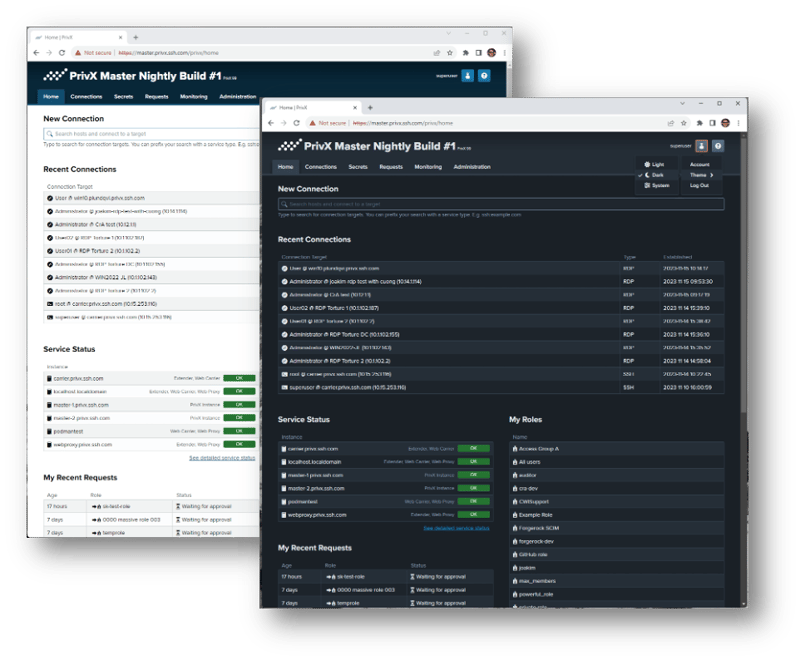The height and width of the screenshot is (660, 800).
Task: Click the help icon in light-theme window
Action: click(x=484, y=75)
